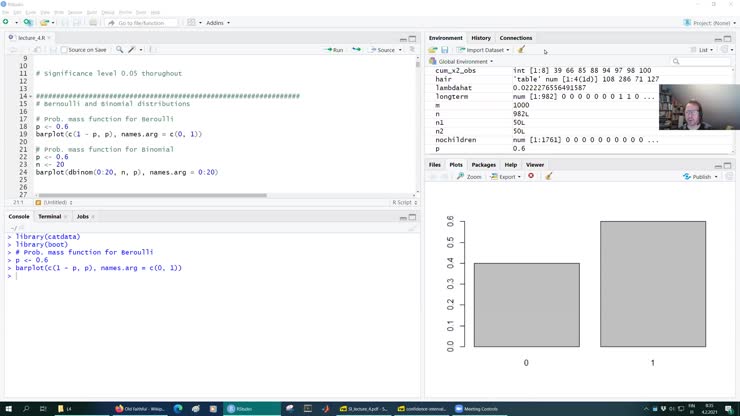The width and height of the screenshot is (740, 416).
Task: Maximize the Plots pane
Action: 727,166
